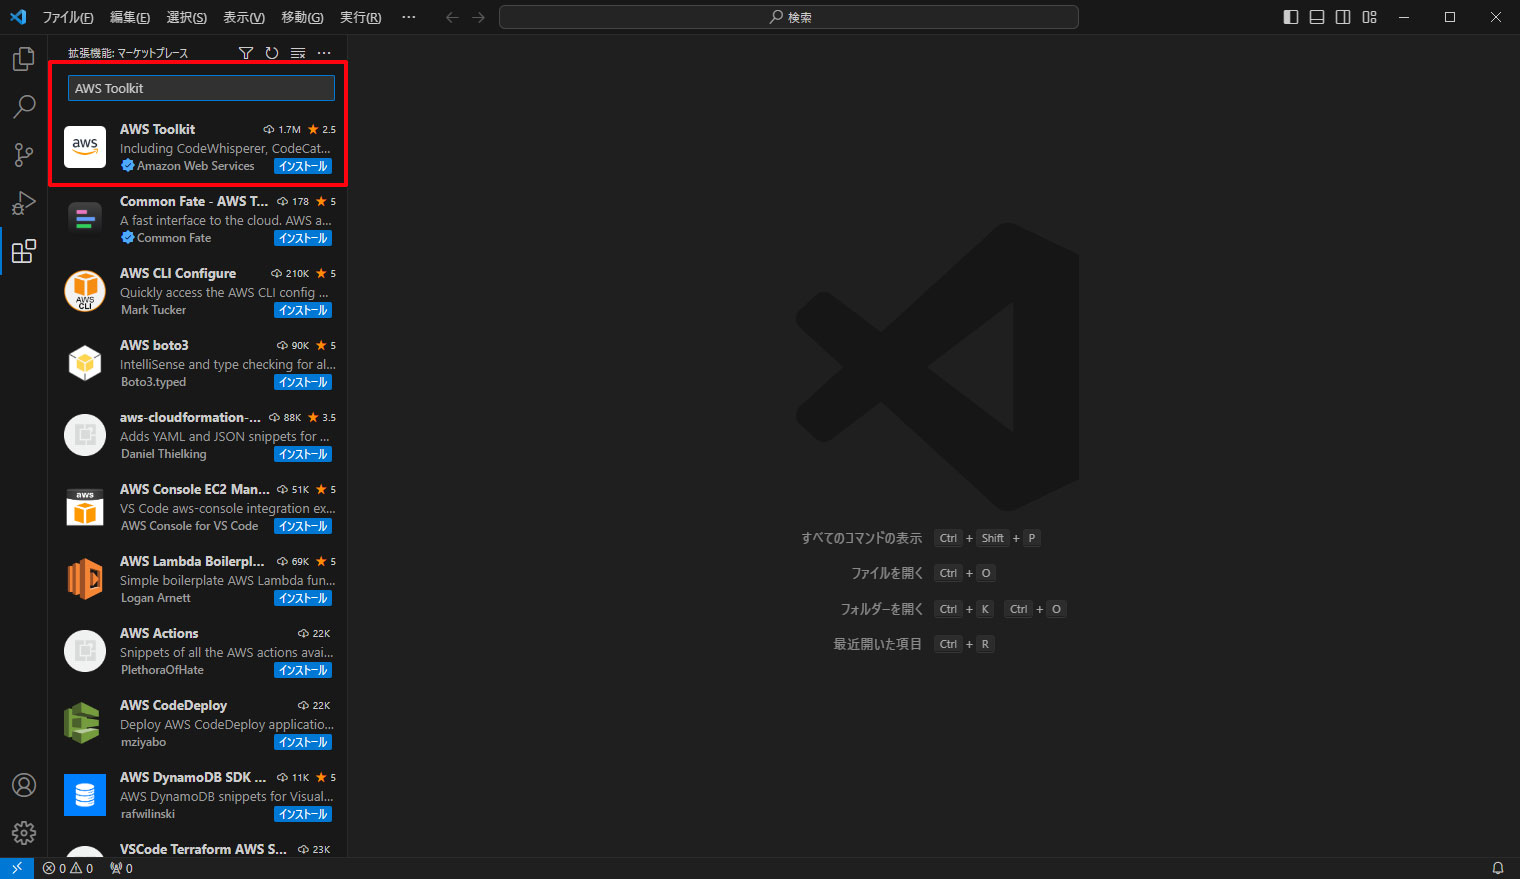
Task: Open the ファイル(F) menu
Action: pos(68,17)
